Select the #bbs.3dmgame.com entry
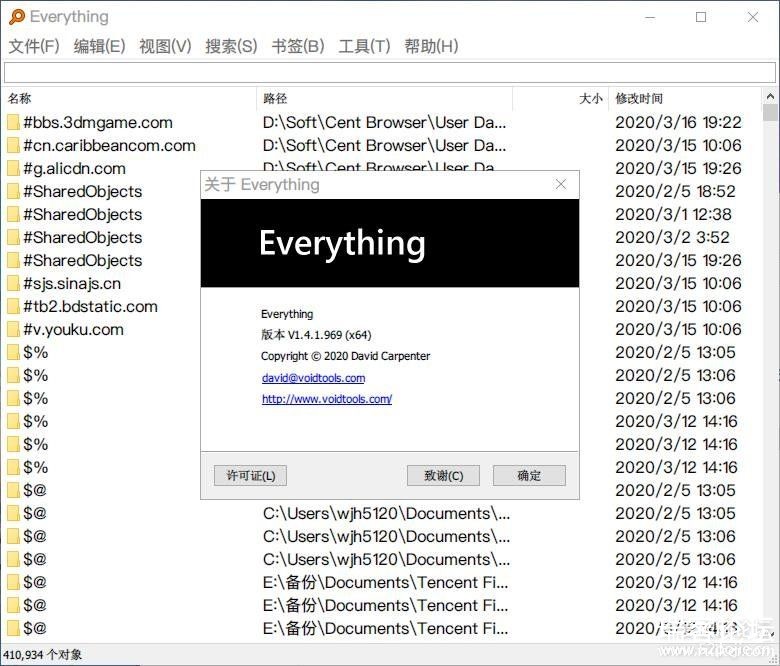 [98, 122]
